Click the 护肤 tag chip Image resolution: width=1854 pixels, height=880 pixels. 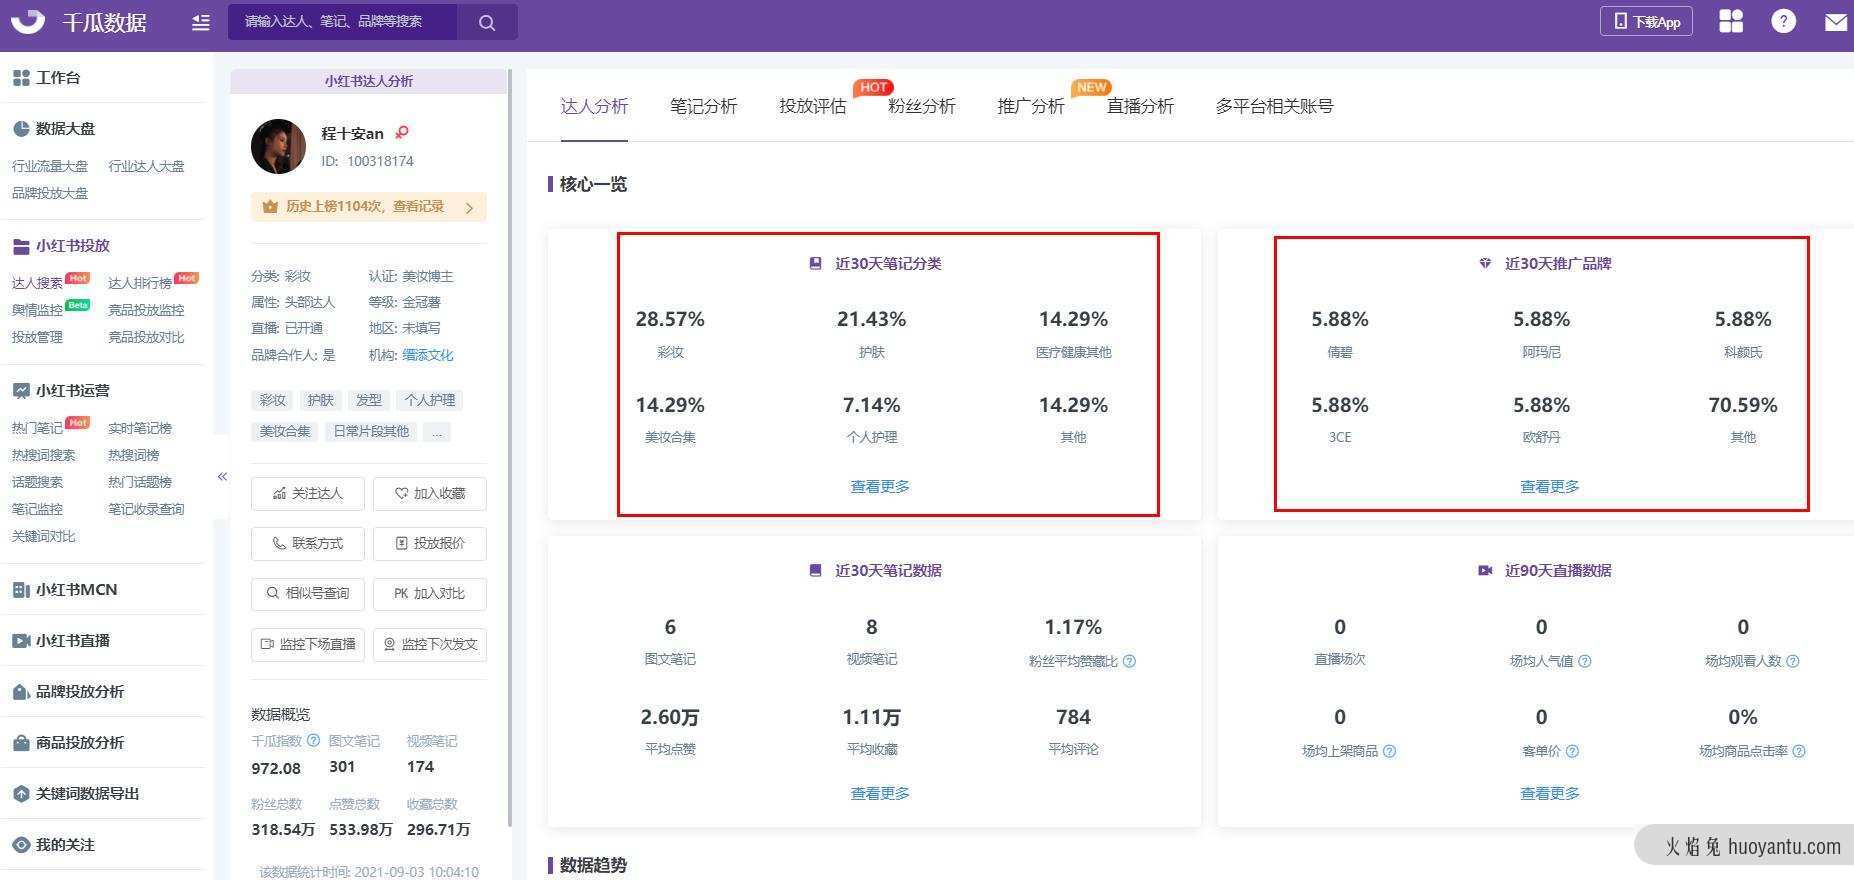pyautogui.click(x=321, y=400)
